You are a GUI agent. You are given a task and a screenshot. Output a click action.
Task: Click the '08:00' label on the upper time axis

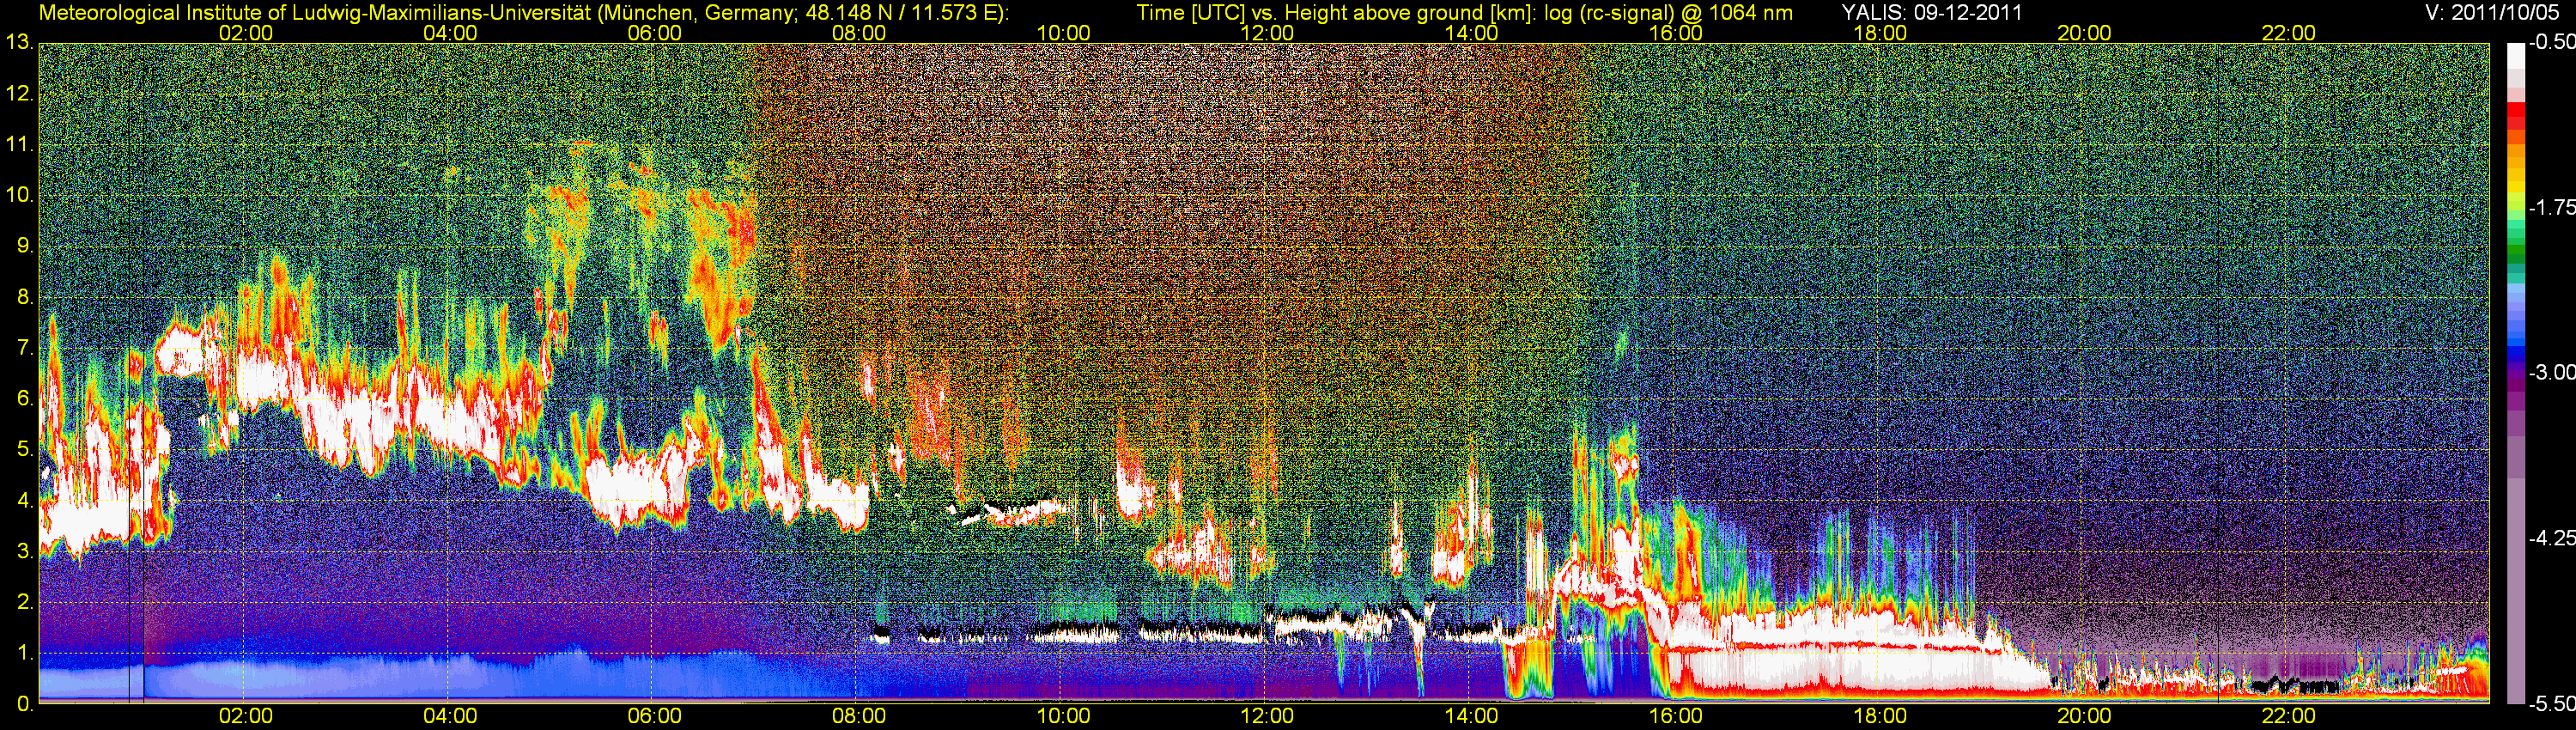pyautogui.click(x=859, y=33)
